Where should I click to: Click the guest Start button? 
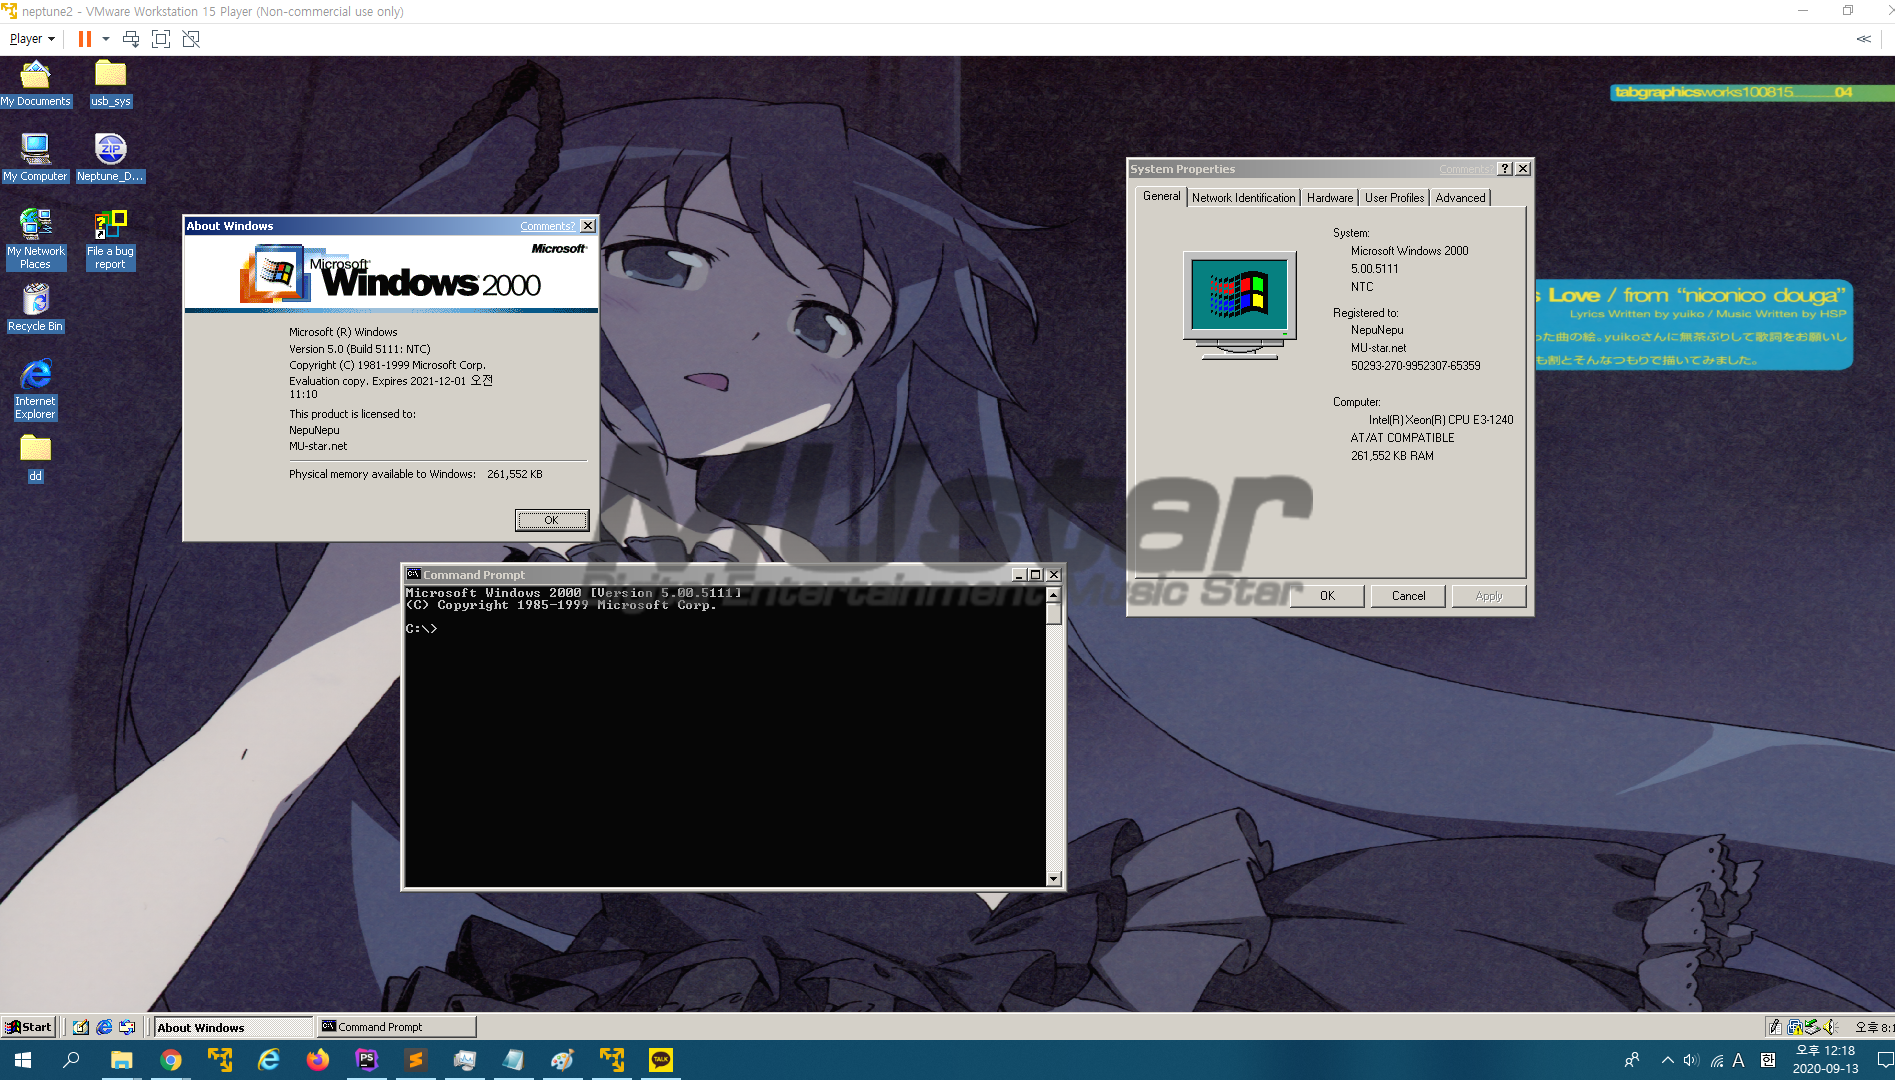(28, 1027)
